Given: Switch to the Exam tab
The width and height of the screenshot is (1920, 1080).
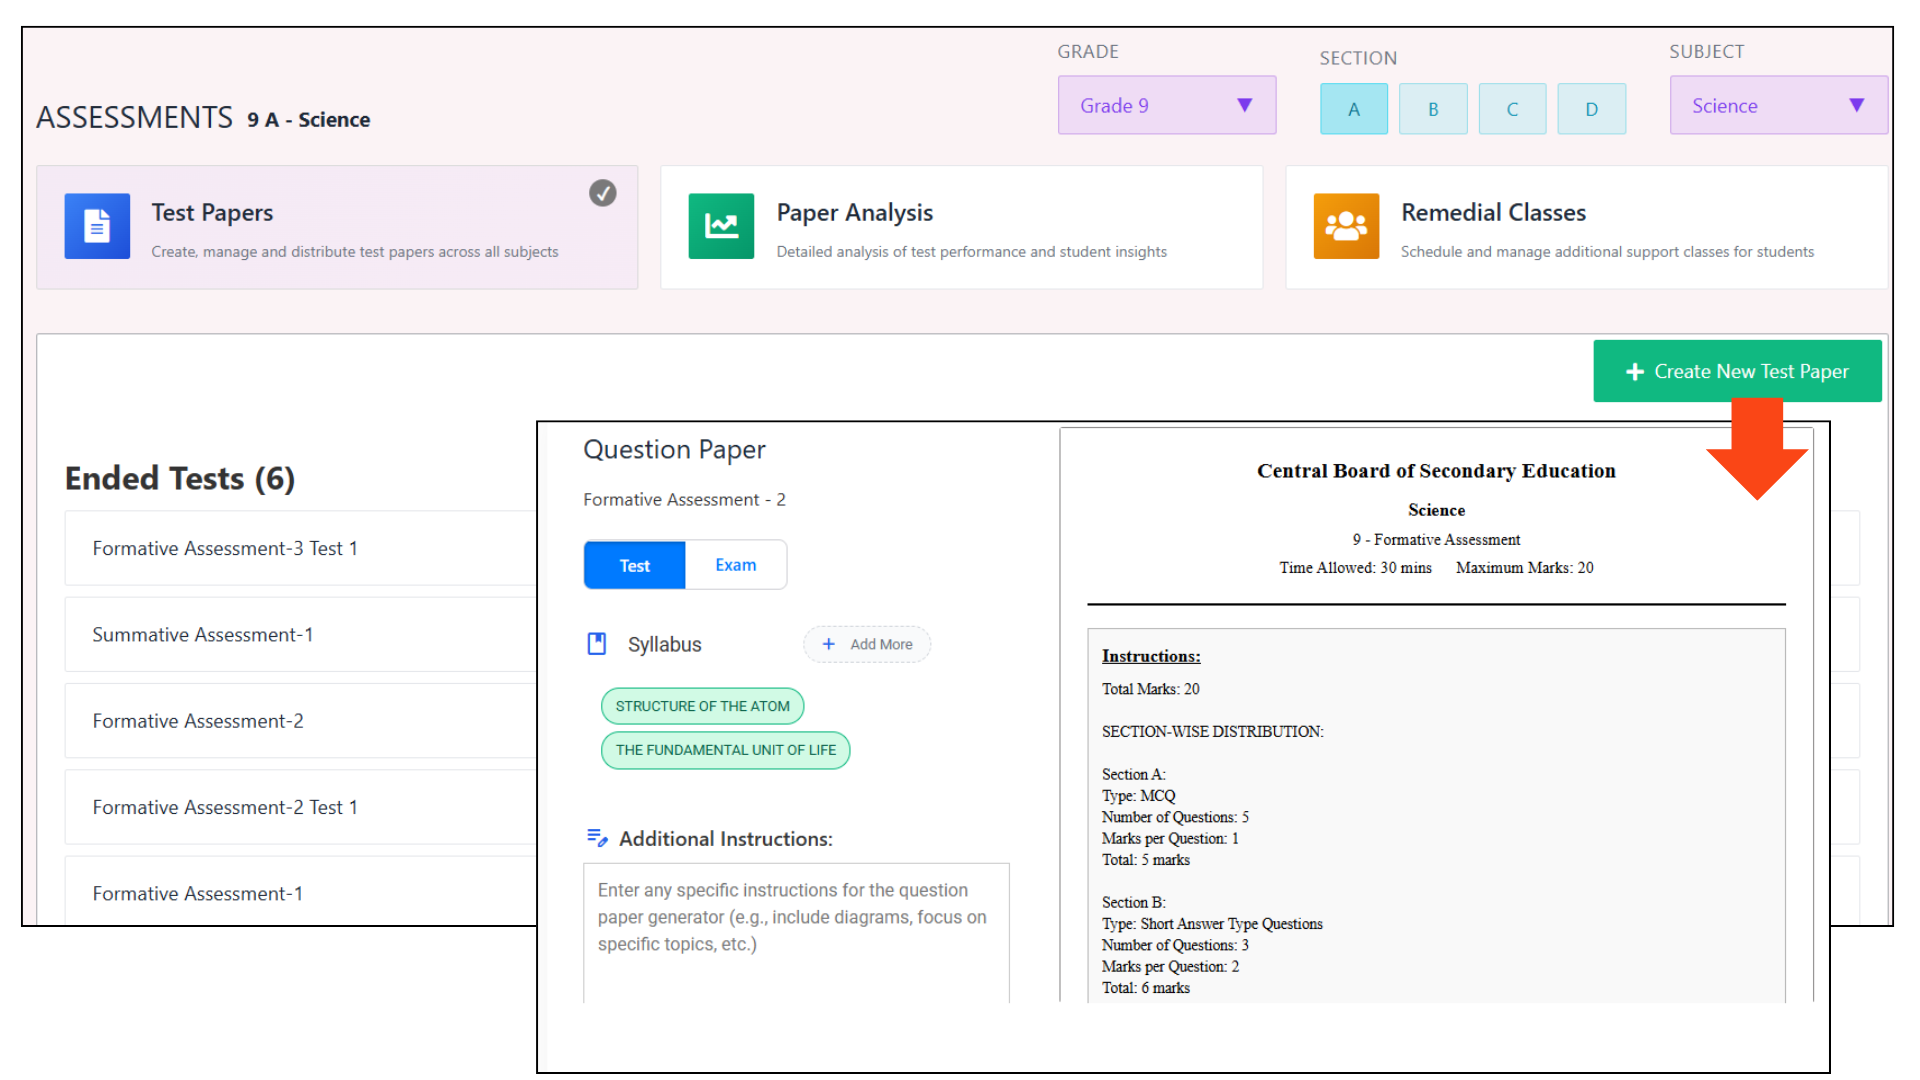Looking at the screenshot, I should [735, 565].
